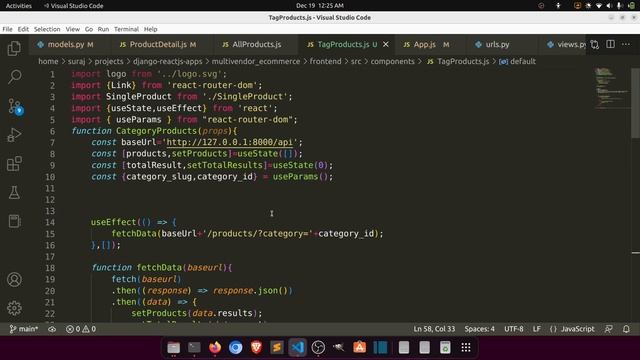640x360 pixels.
Task: Open Firefox from the dock
Action: click(x=215, y=347)
